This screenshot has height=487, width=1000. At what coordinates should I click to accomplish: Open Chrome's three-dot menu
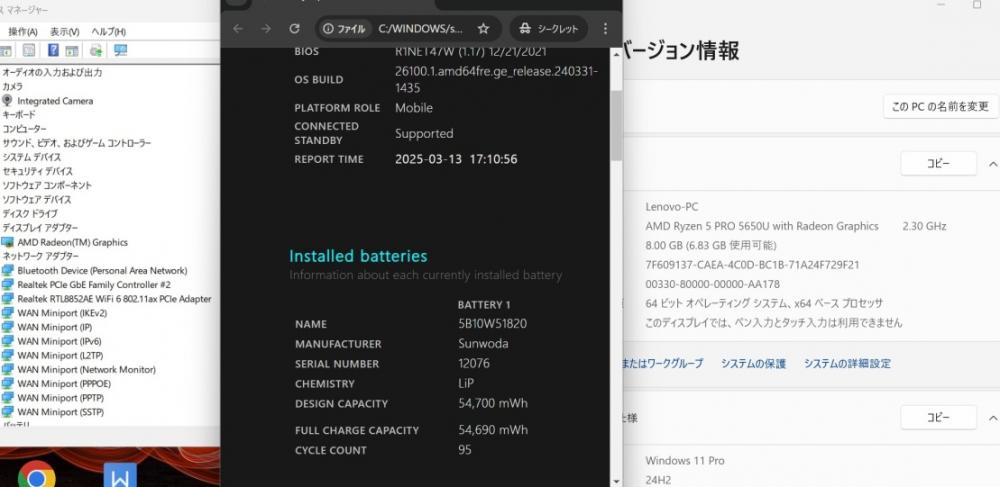pos(605,29)
